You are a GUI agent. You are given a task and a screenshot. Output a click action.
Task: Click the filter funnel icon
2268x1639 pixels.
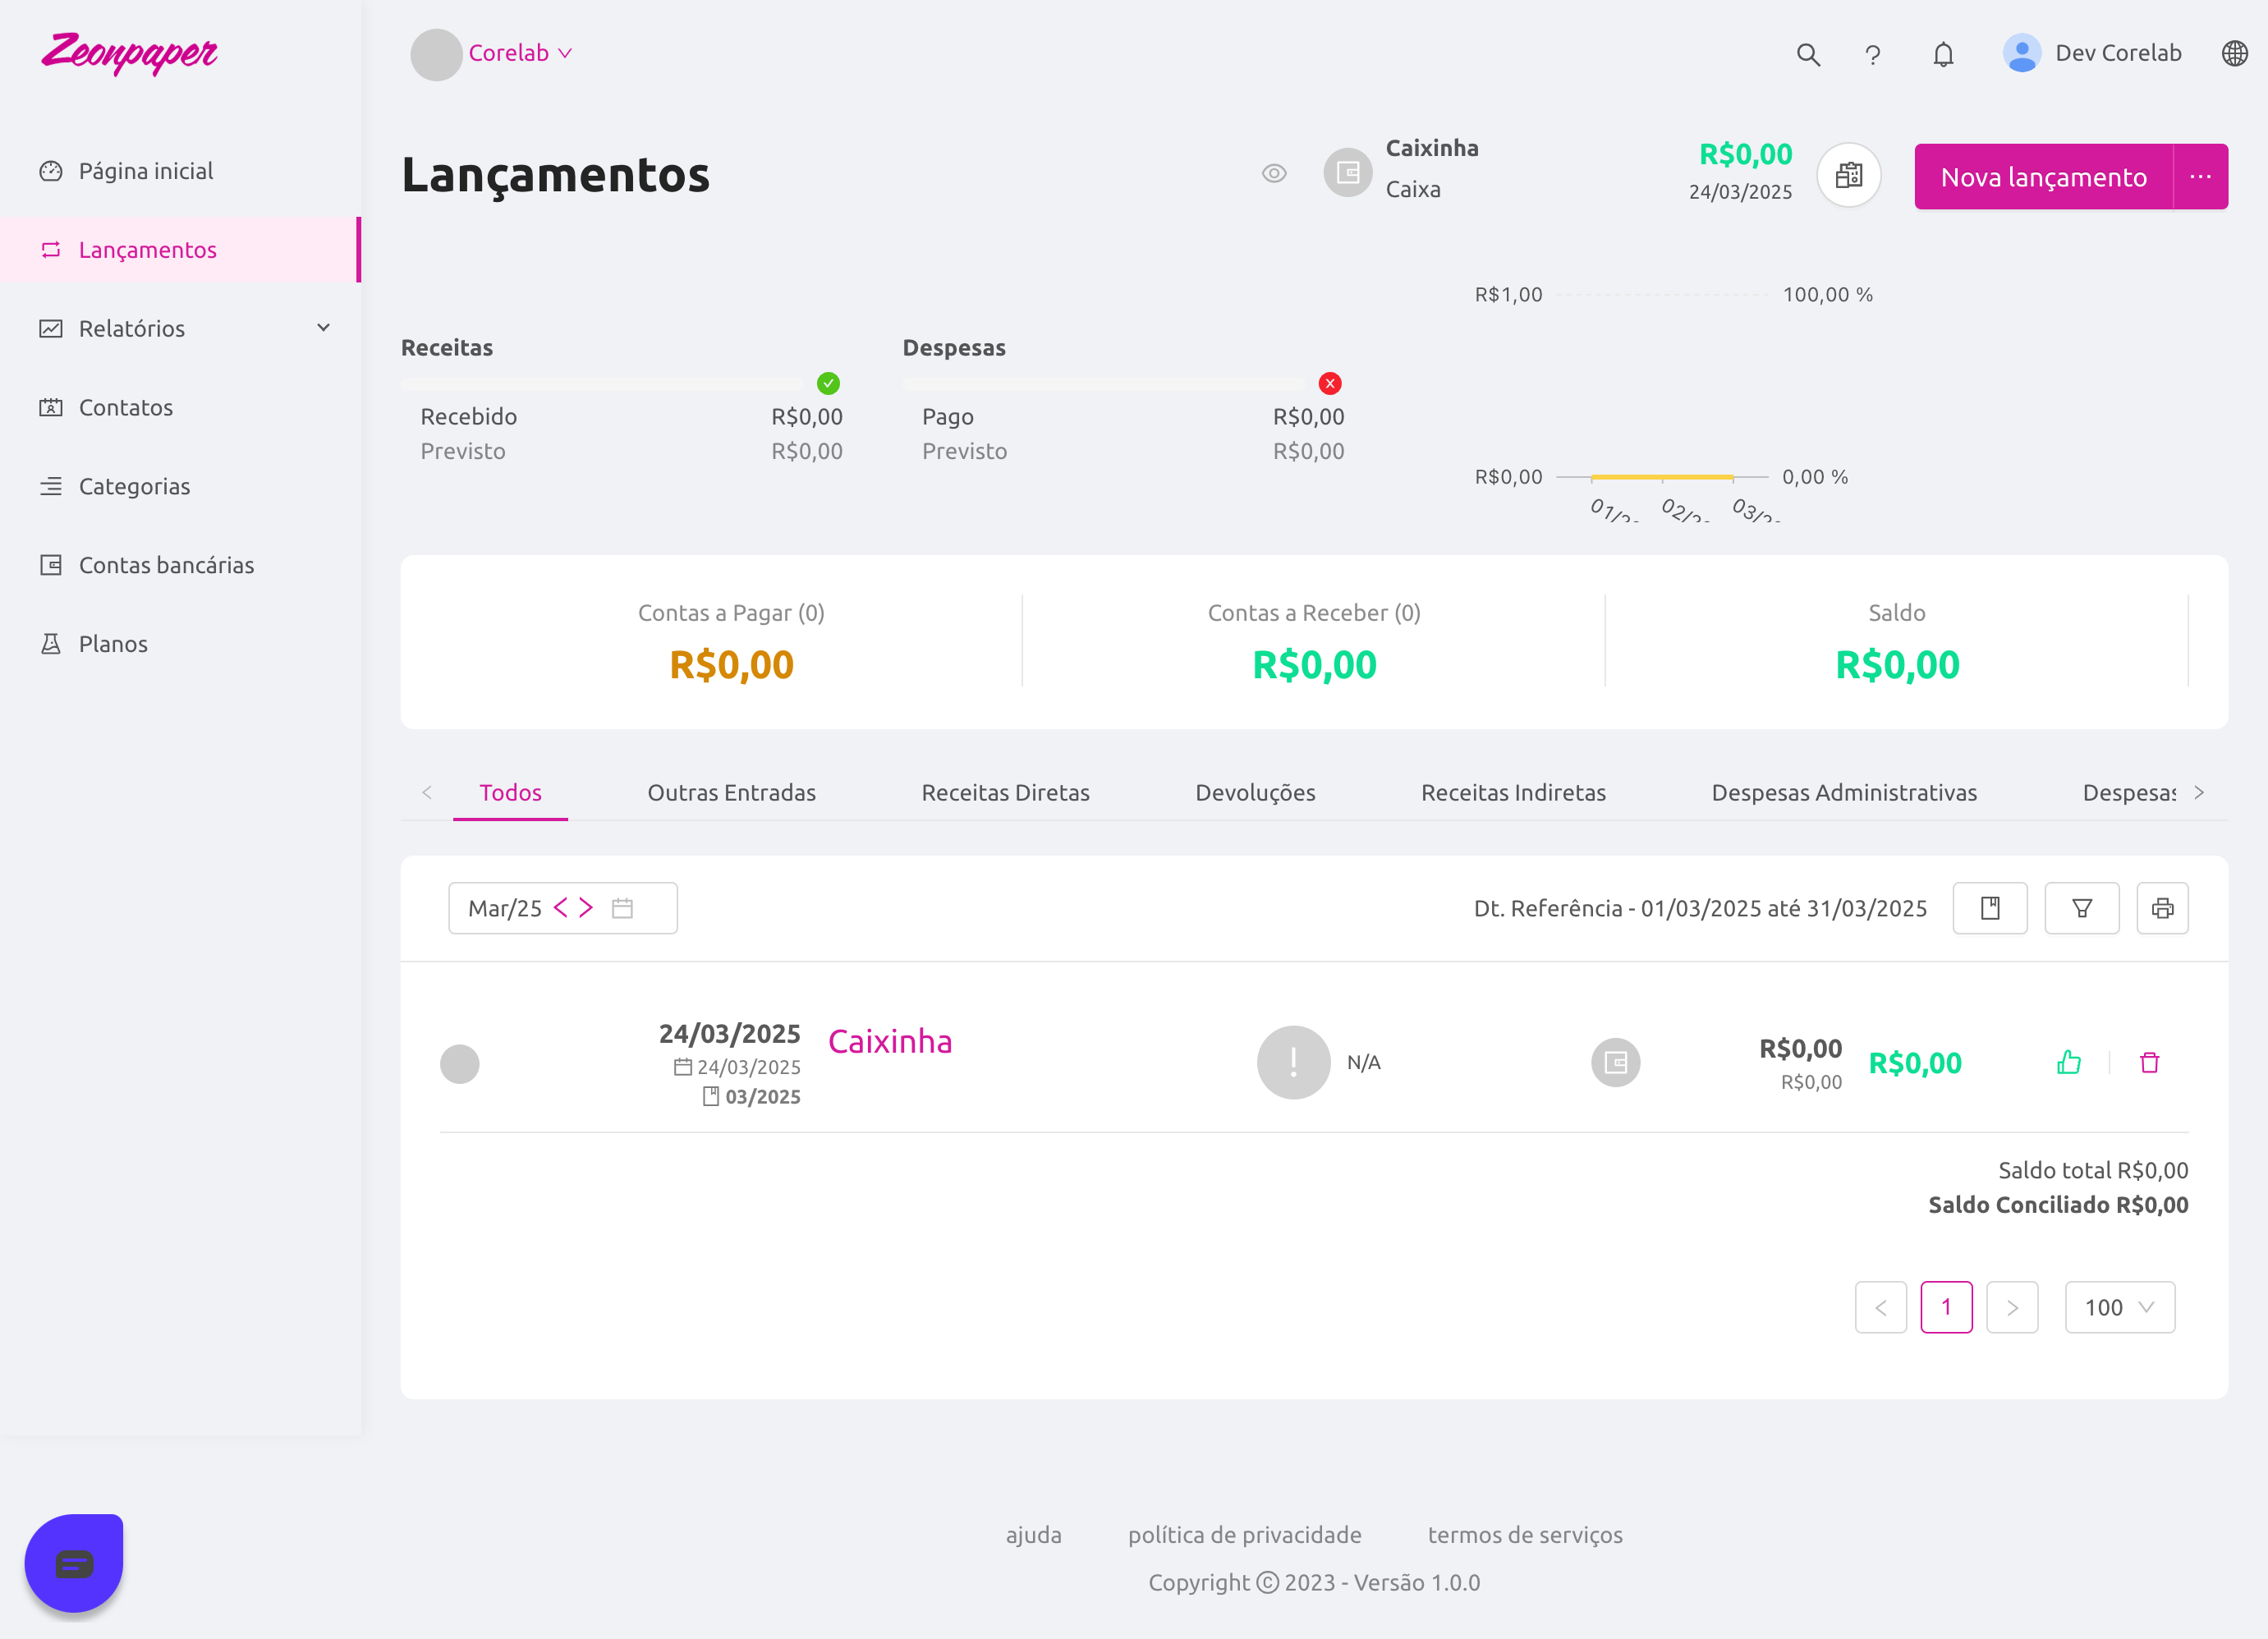[2081, 908]
